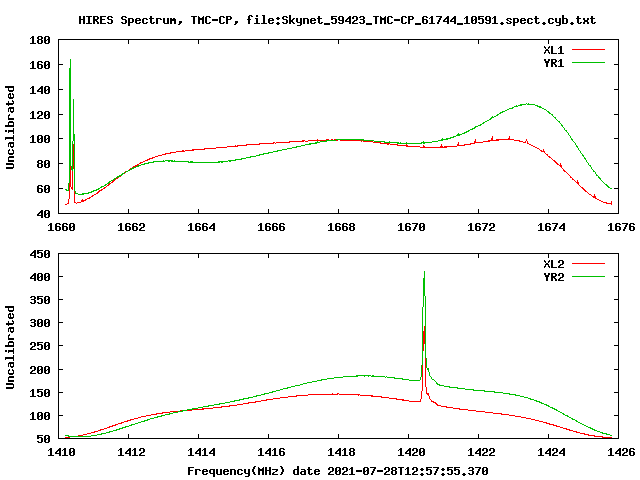
Task: Click the 300 y-axis tick label
Action: 40,323
